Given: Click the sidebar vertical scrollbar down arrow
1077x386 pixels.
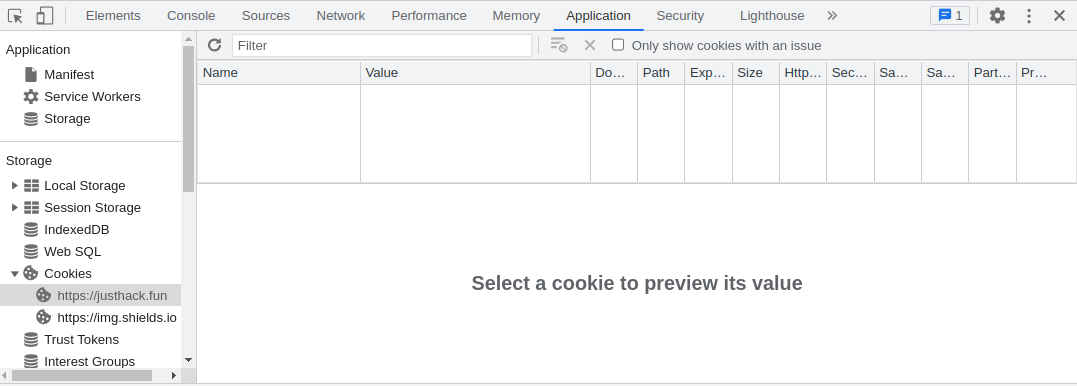Looking at the screenshot, I should coord(188,359).
